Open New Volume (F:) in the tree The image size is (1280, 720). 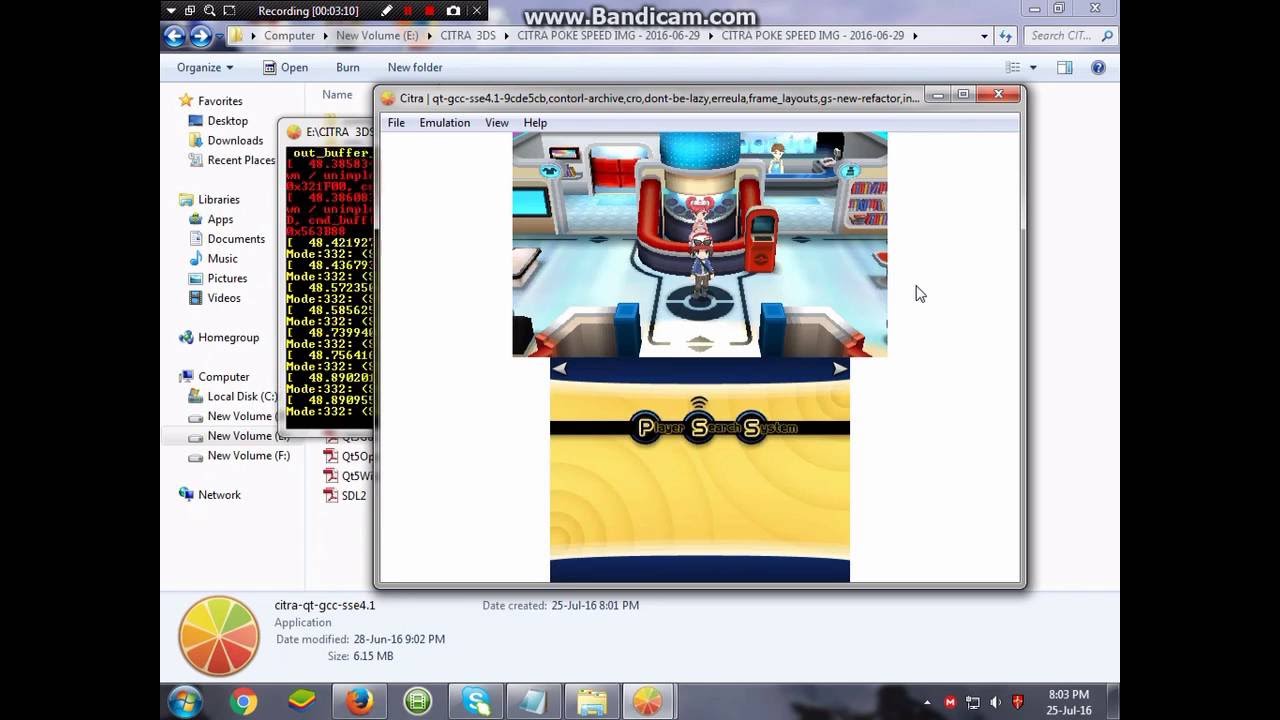tap(248, 456)
